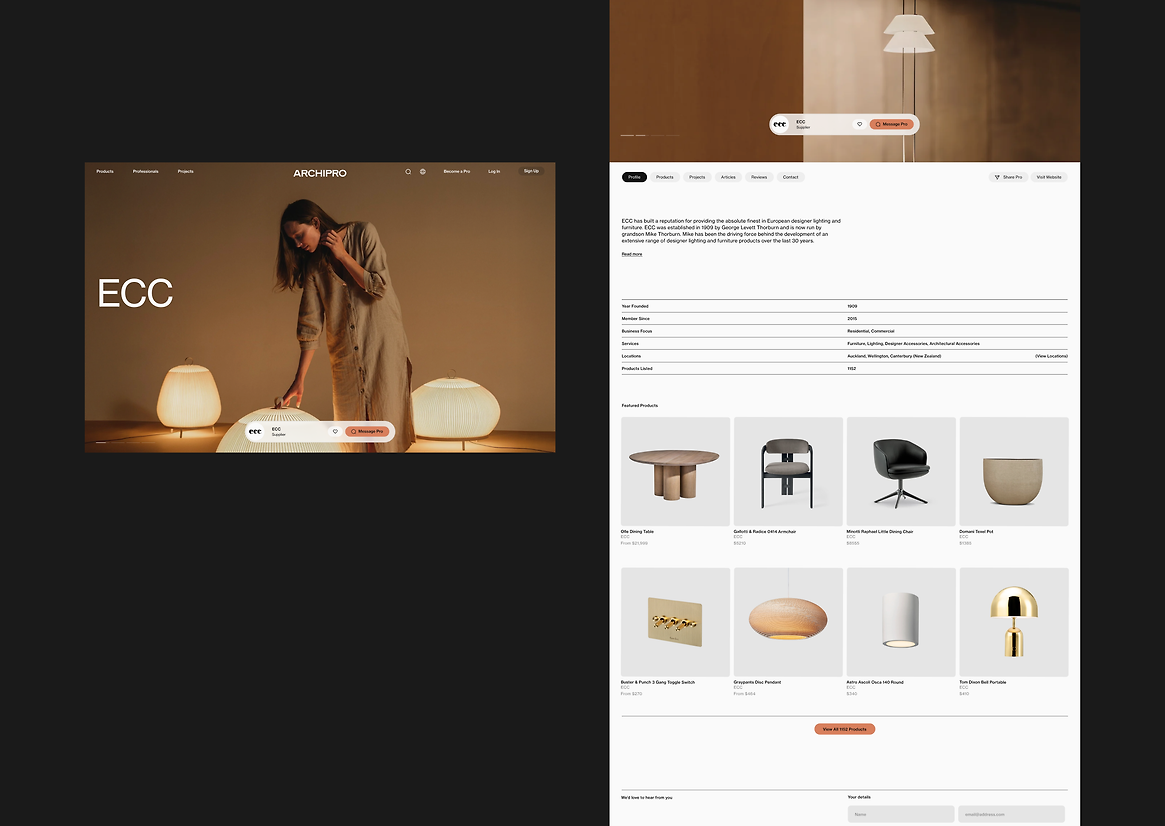Open the Domani Texel Pot image
Viewport: 1165px width, 826px height.
click(x=1014, y=472)
